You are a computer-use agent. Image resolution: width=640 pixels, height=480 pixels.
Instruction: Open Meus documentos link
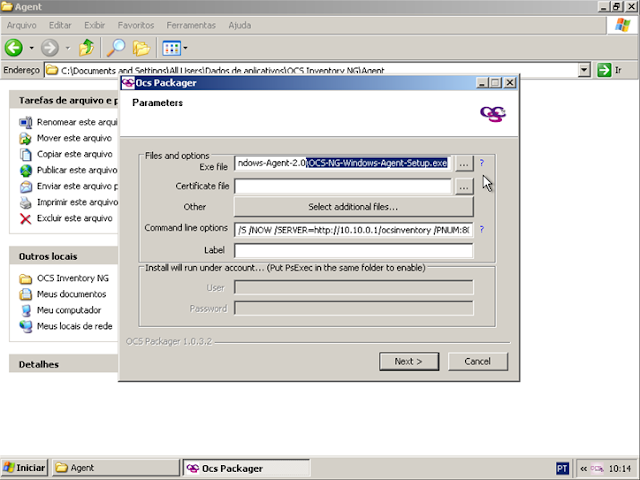[62, 294]
